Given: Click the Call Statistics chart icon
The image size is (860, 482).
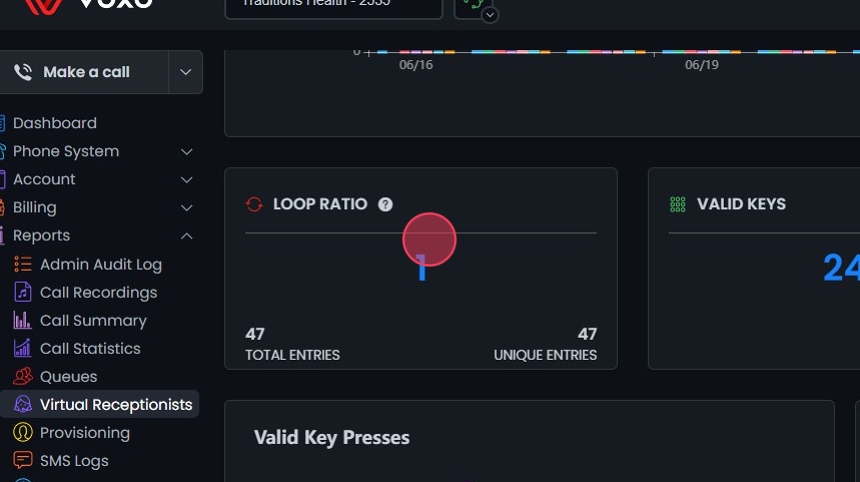Looking at the screenshot, I should coord(22,348).
